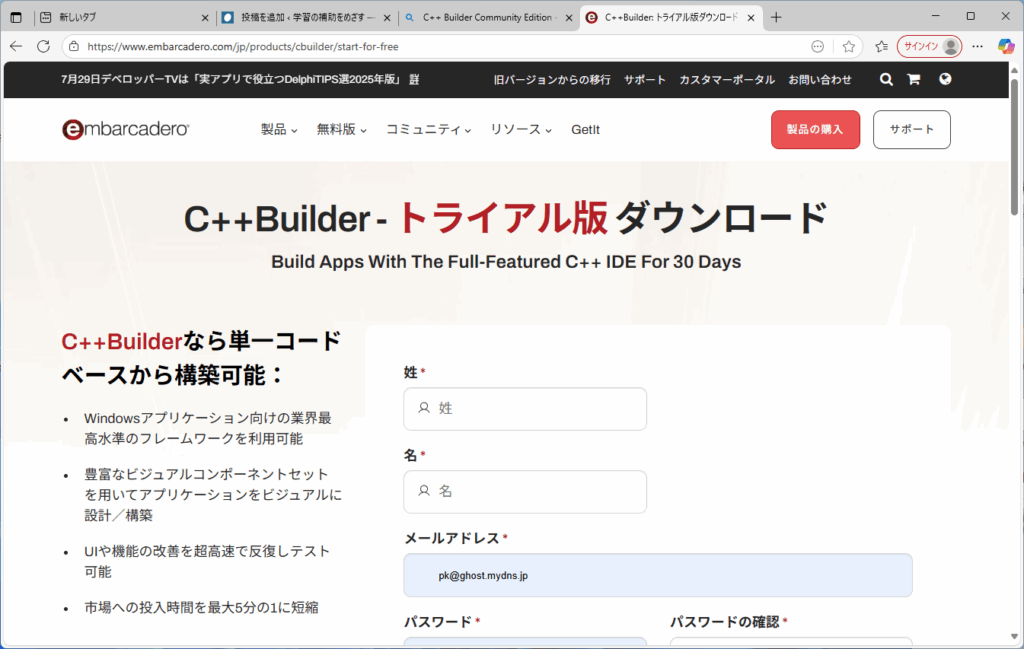Click the scrollbar up arrow
Screen dimensions: 1024x649
click(x=1014, y=70)
